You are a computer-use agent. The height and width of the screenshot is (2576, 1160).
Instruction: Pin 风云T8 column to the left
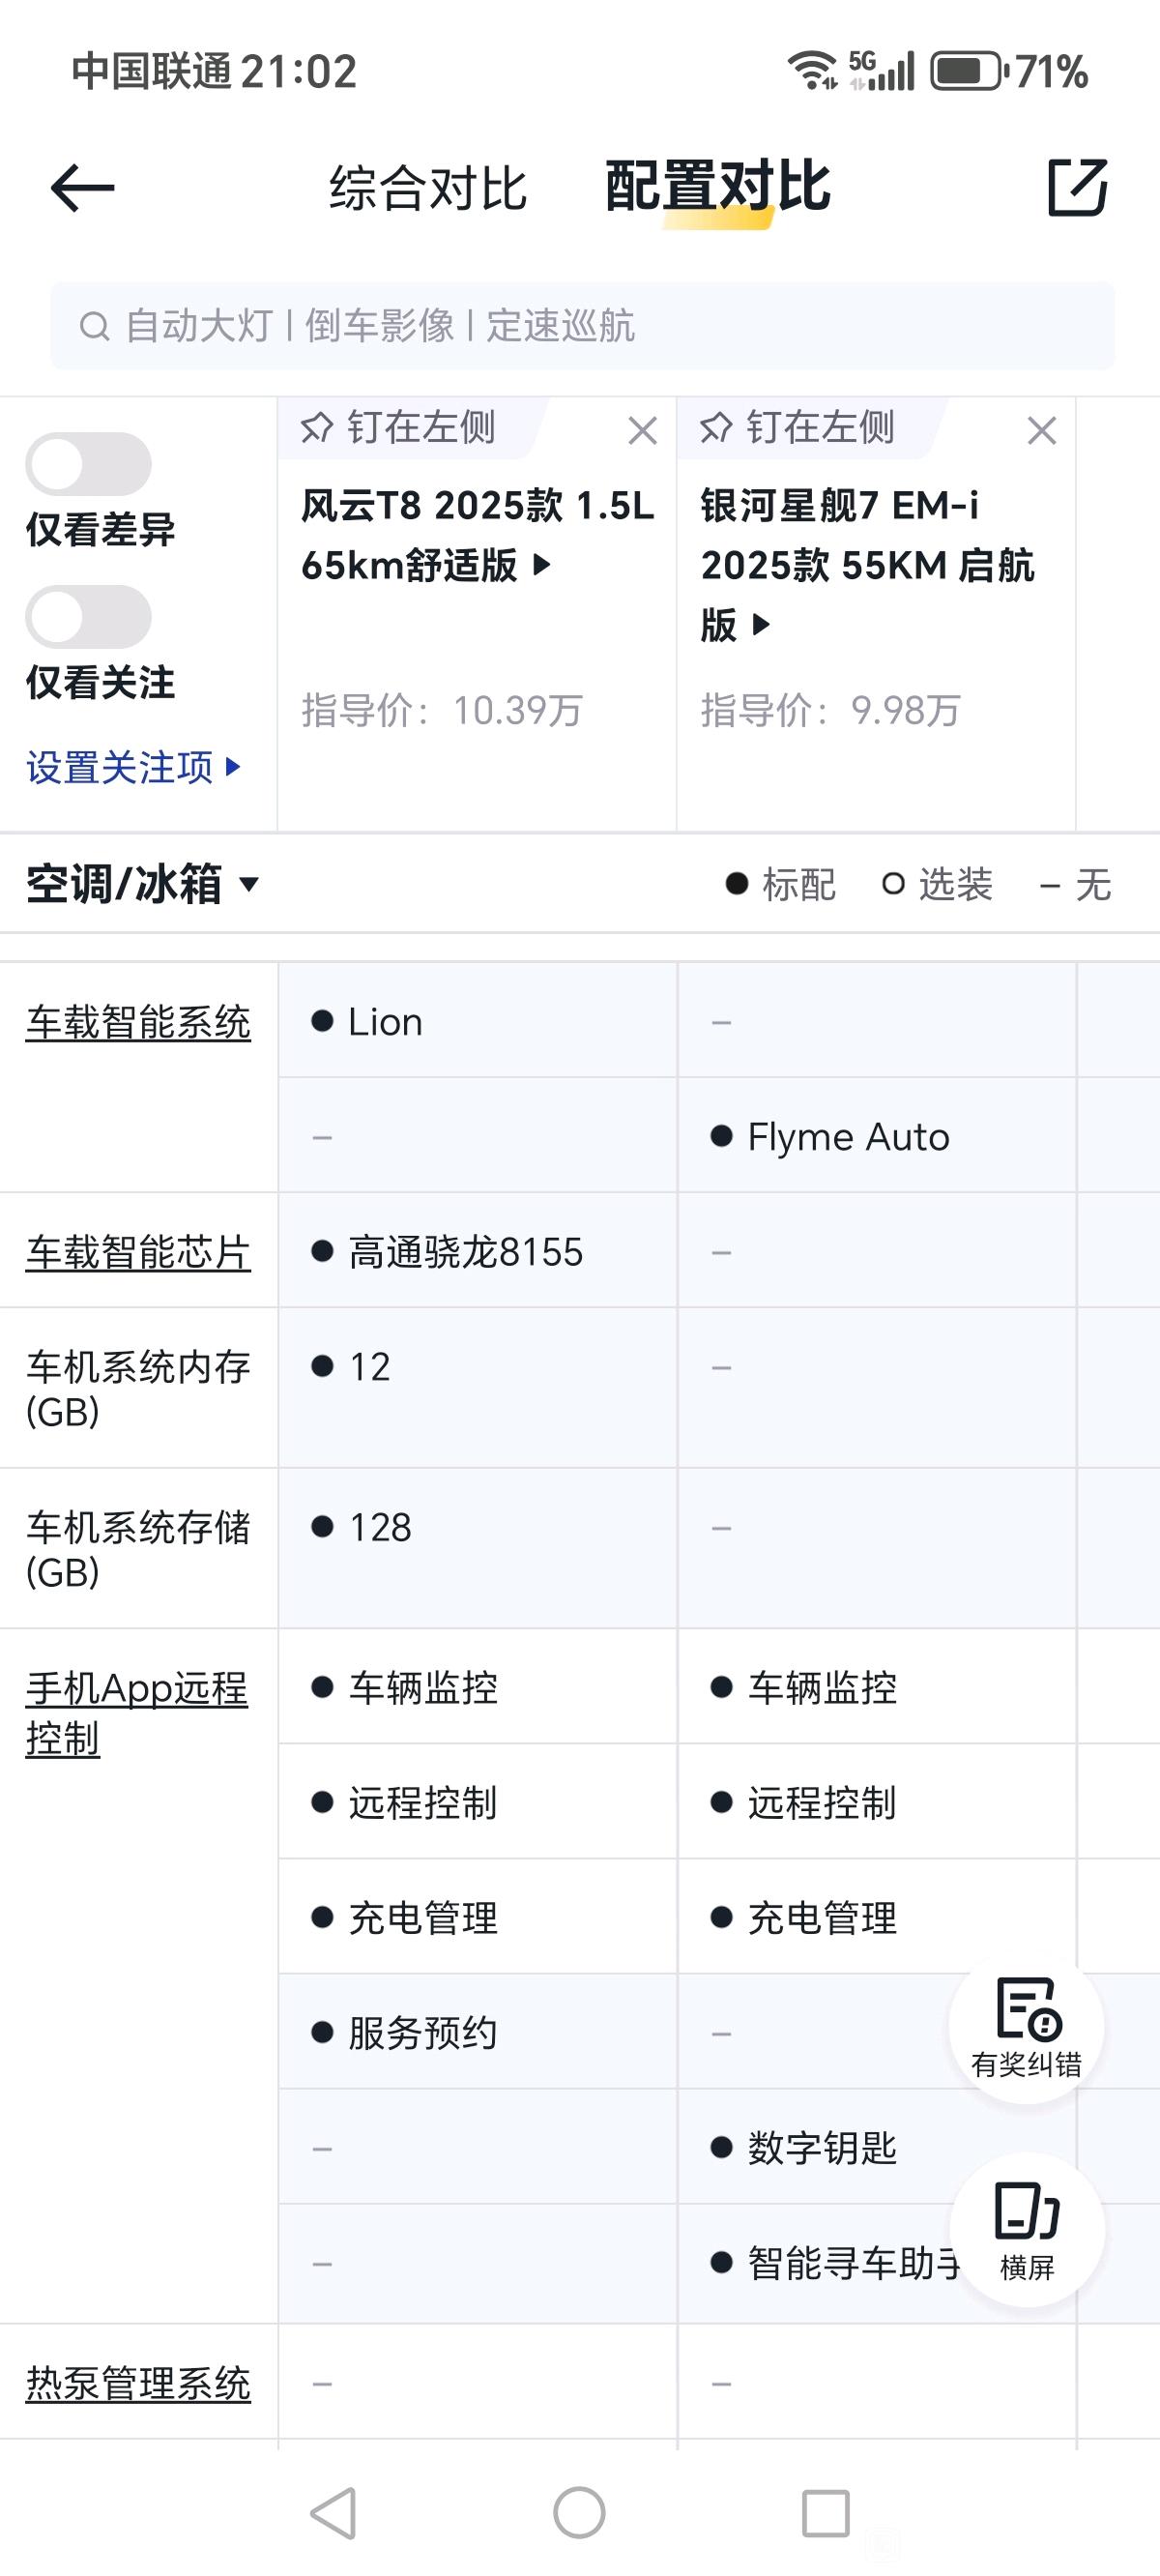(398, 428)
